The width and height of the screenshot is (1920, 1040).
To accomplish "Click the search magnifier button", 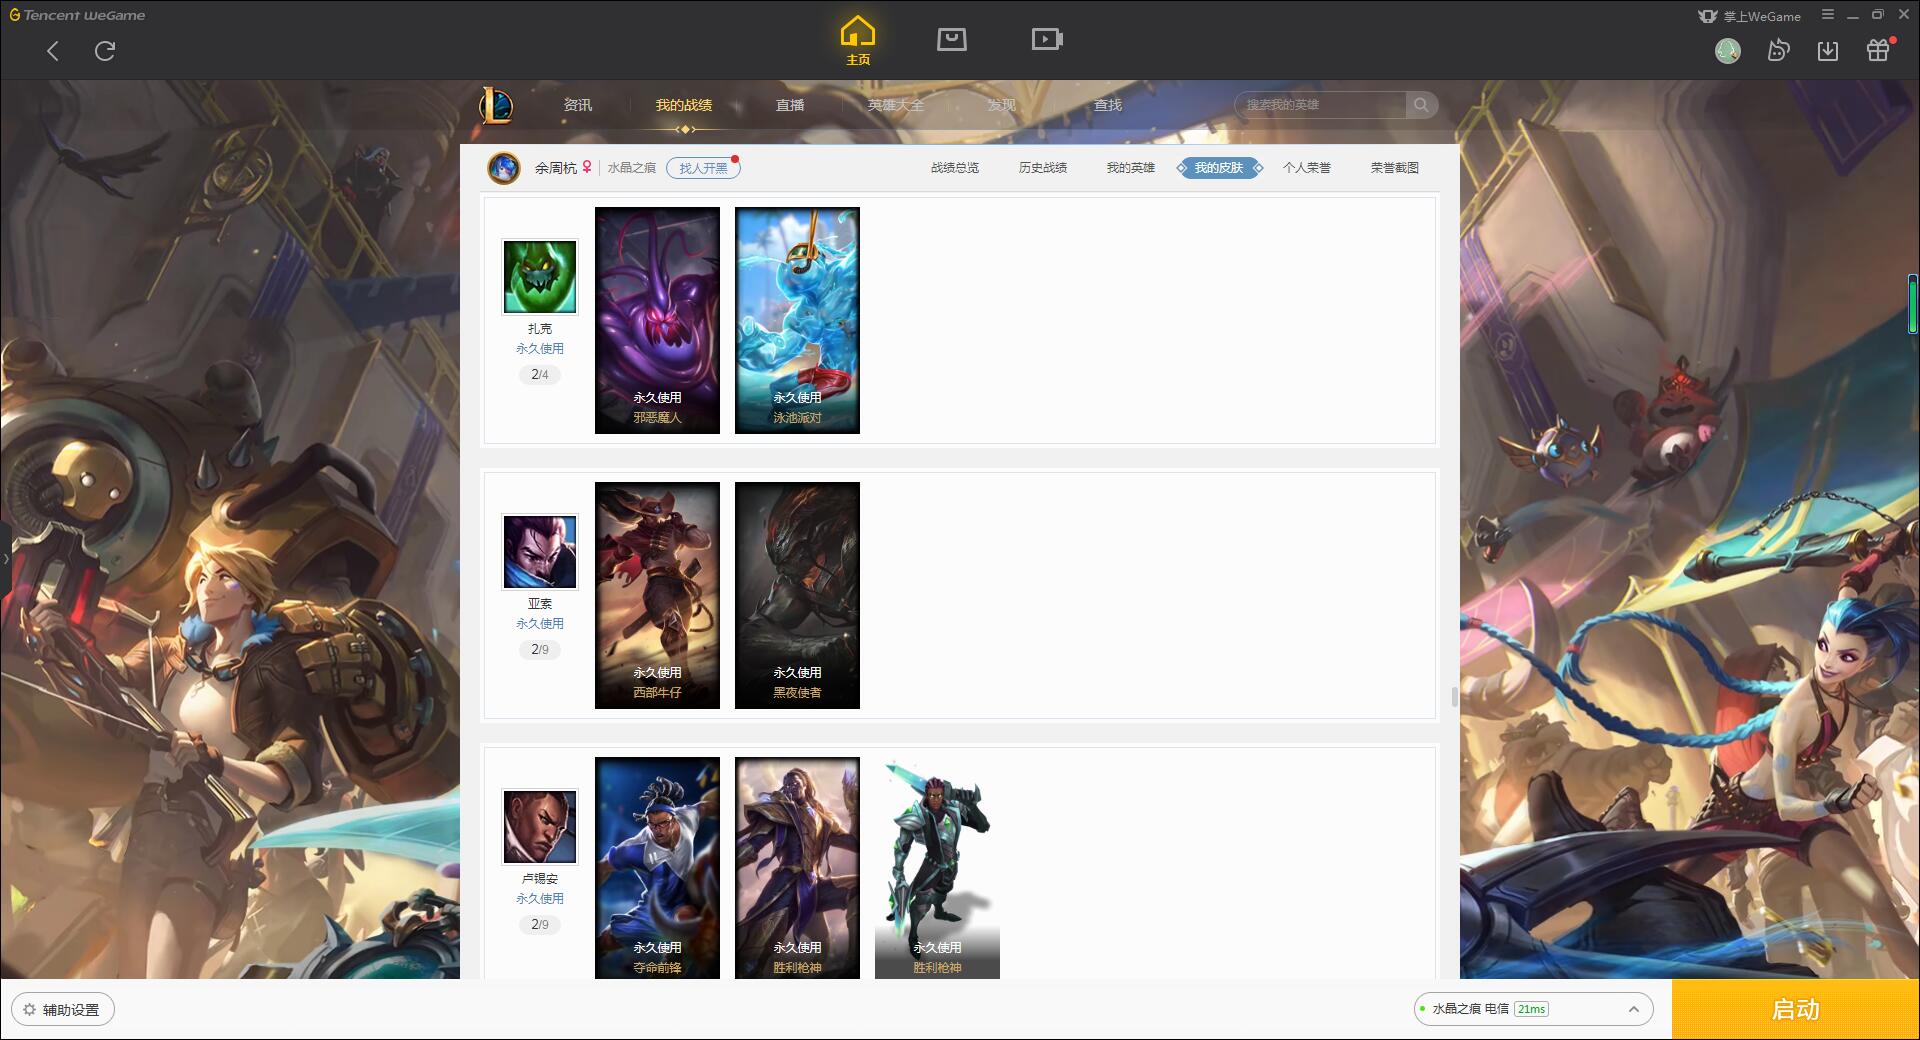I will coord(1421,105).
